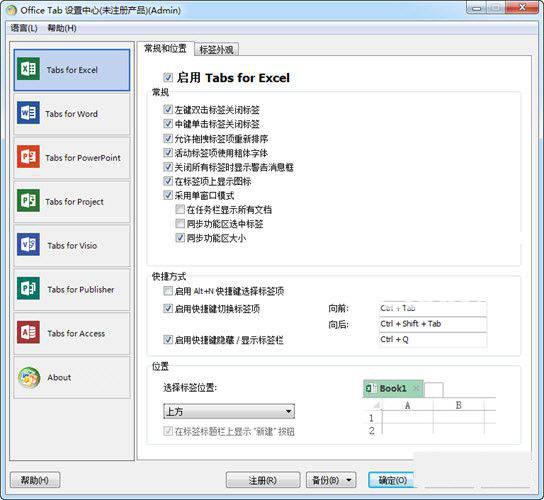Click the 注册(R) button

263,480
